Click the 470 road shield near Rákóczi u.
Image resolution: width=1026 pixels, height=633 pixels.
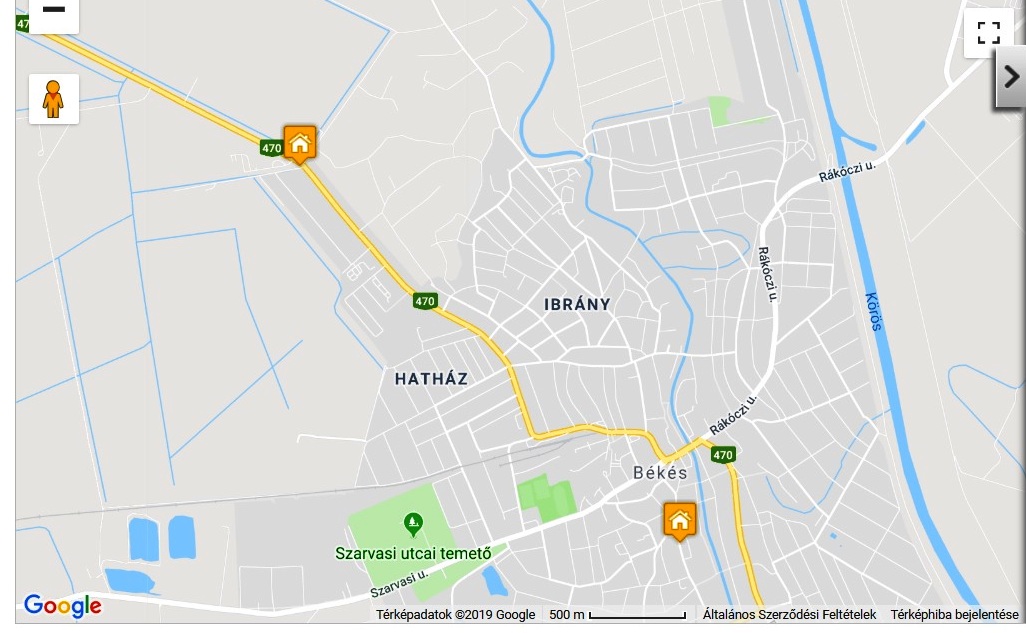[723, 455]
